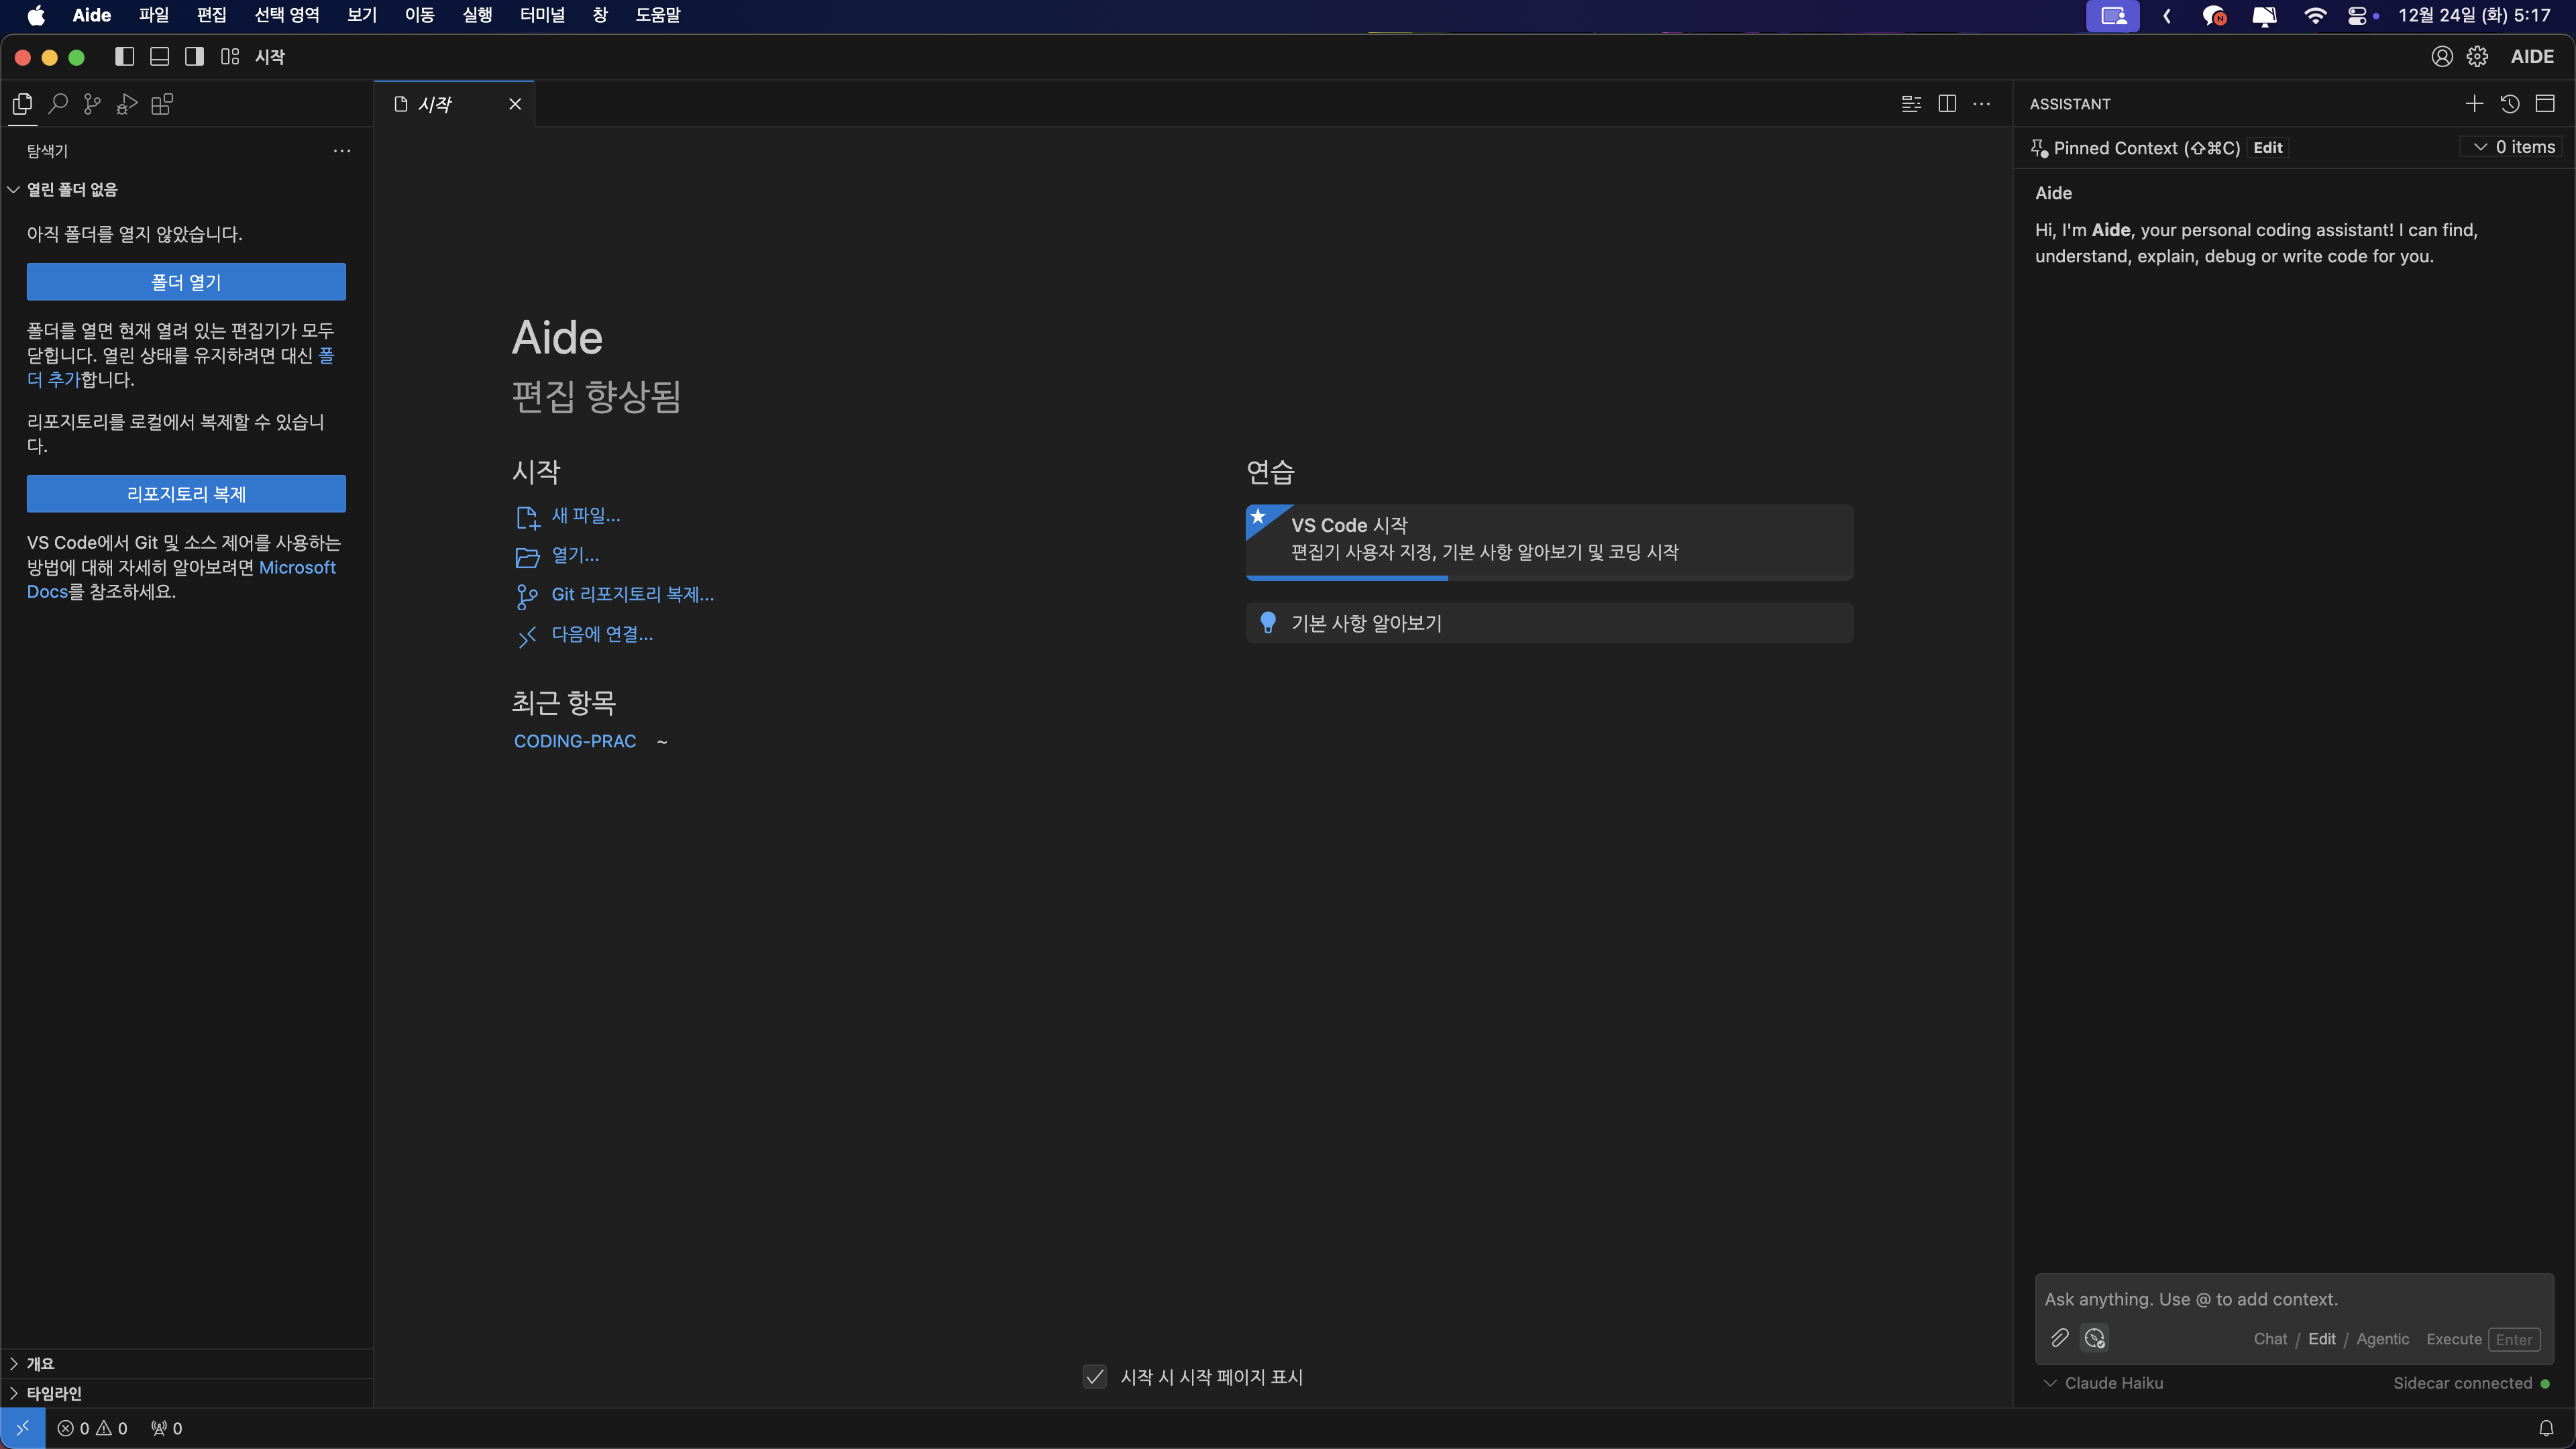Open the recent CODING-PRAC folder
This screenshot has width=2576, height=1449.
(575, 741)
